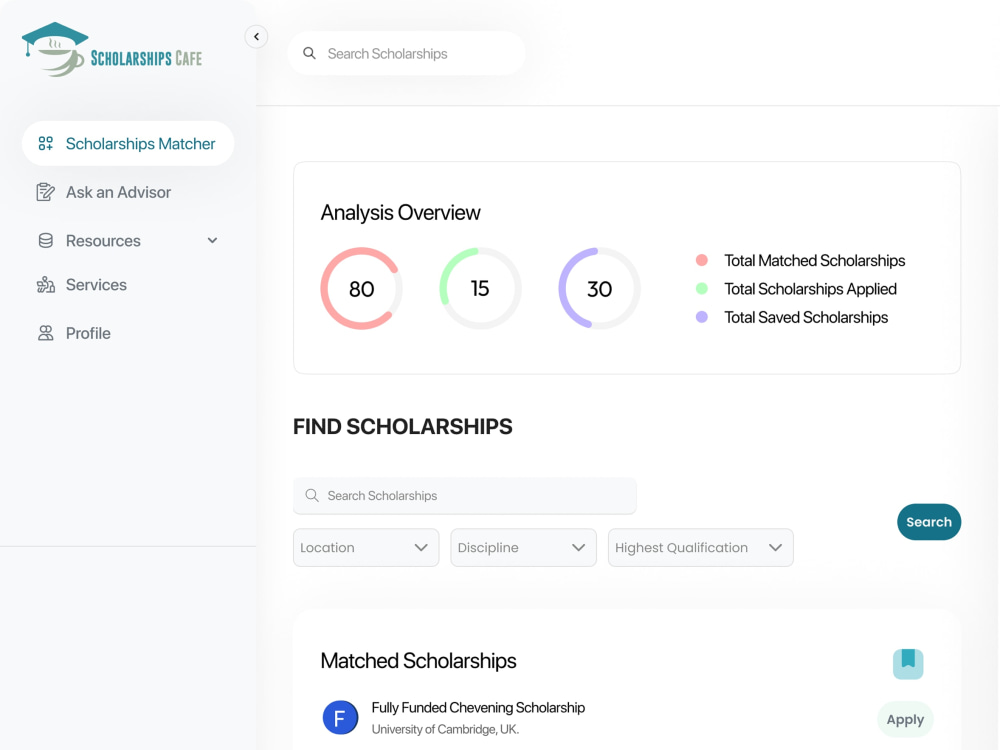Click the Resources database icon

45,240
